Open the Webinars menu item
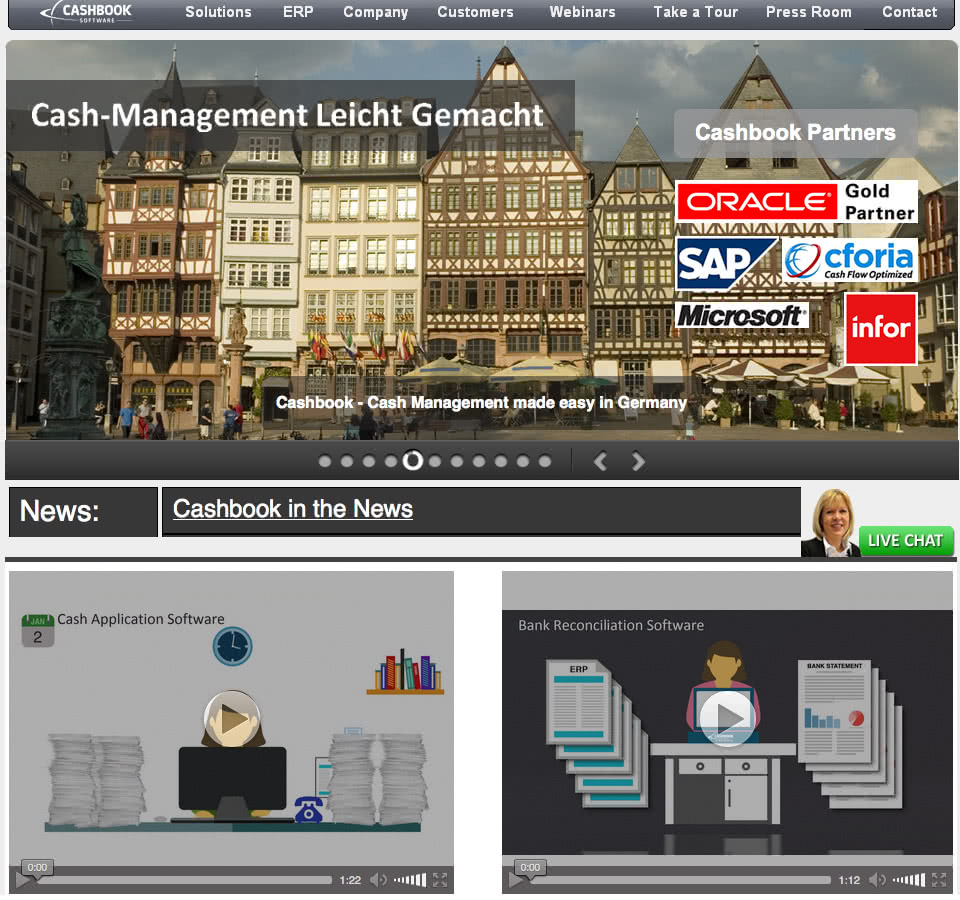The width and height of the screenshot is (960, 900). (582, 12)
